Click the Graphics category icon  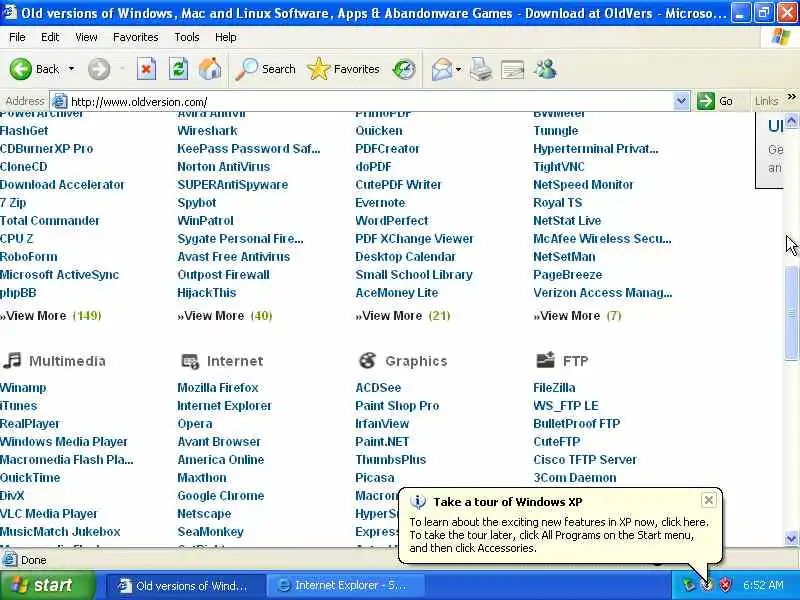point(367,360)
